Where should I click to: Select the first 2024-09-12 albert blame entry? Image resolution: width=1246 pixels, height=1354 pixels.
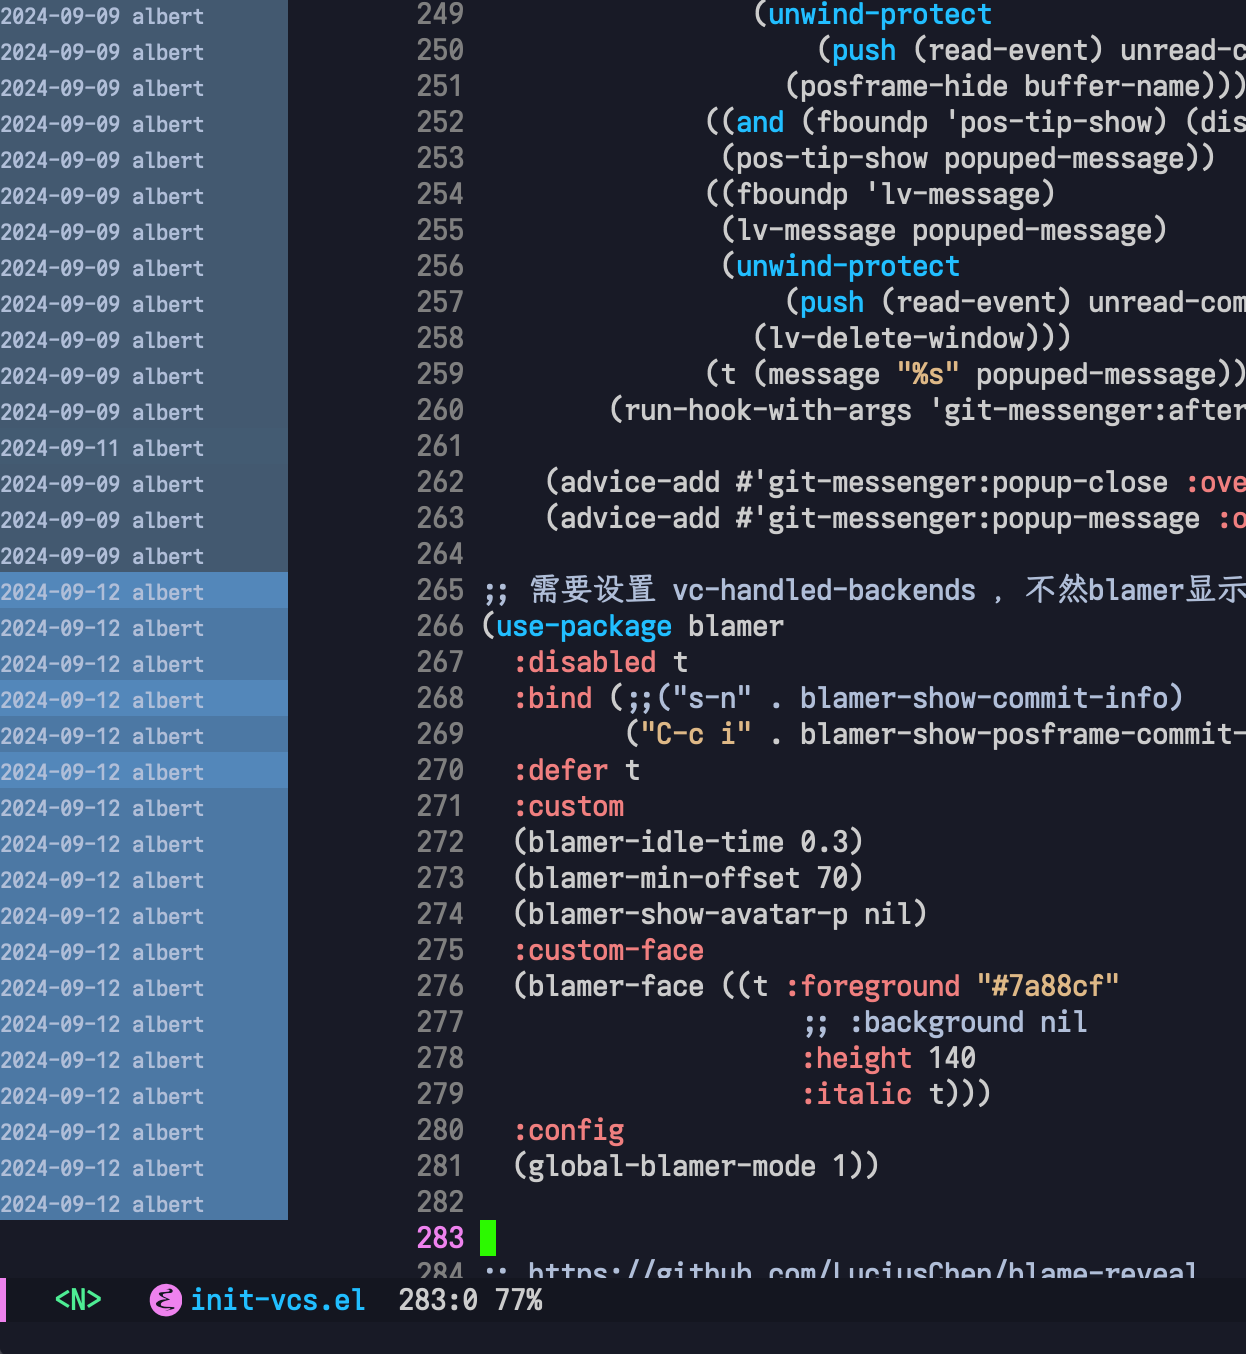coord(102,592)
